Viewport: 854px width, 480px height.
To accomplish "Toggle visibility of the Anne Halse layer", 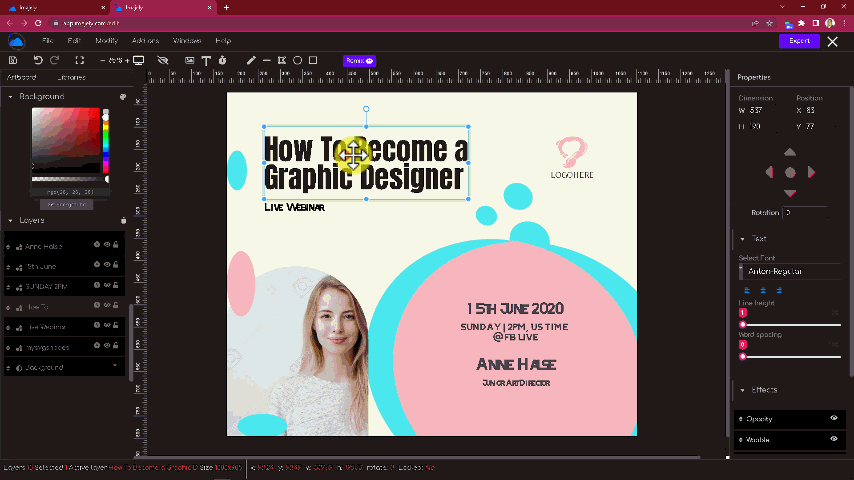I will coord(107,245).
